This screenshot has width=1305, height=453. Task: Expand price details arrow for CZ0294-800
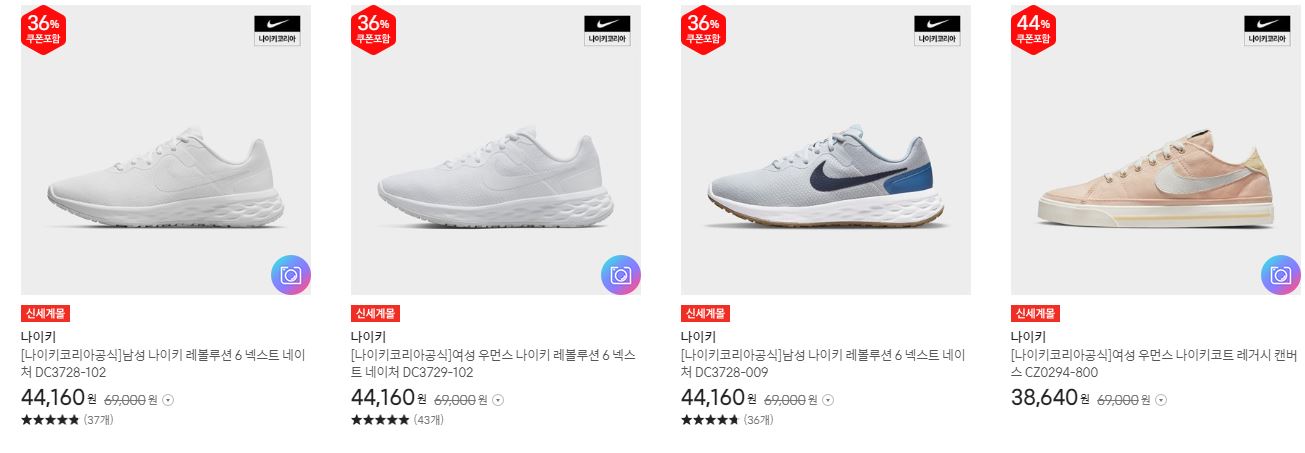pos(1161,400)
